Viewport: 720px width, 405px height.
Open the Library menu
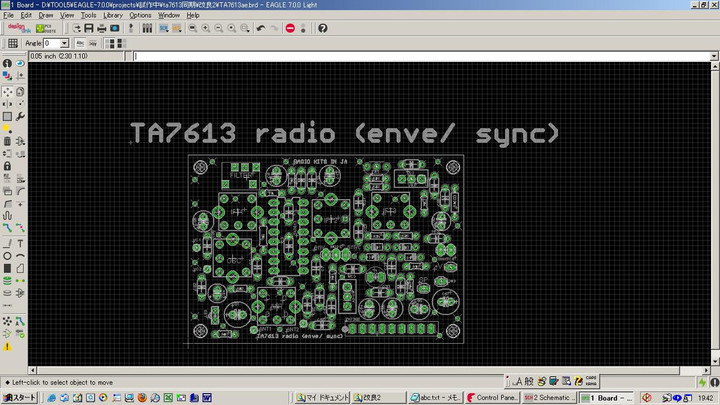(112, 15)
